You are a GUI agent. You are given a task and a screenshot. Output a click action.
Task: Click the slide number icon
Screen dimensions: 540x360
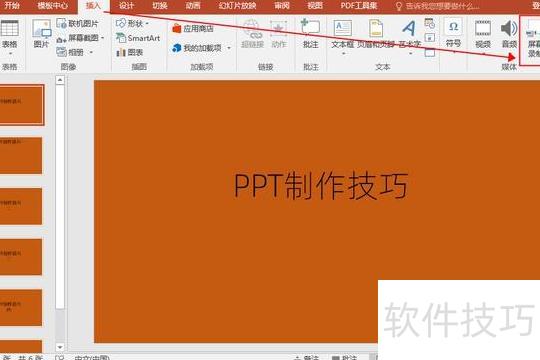click(x=429, y=38)
